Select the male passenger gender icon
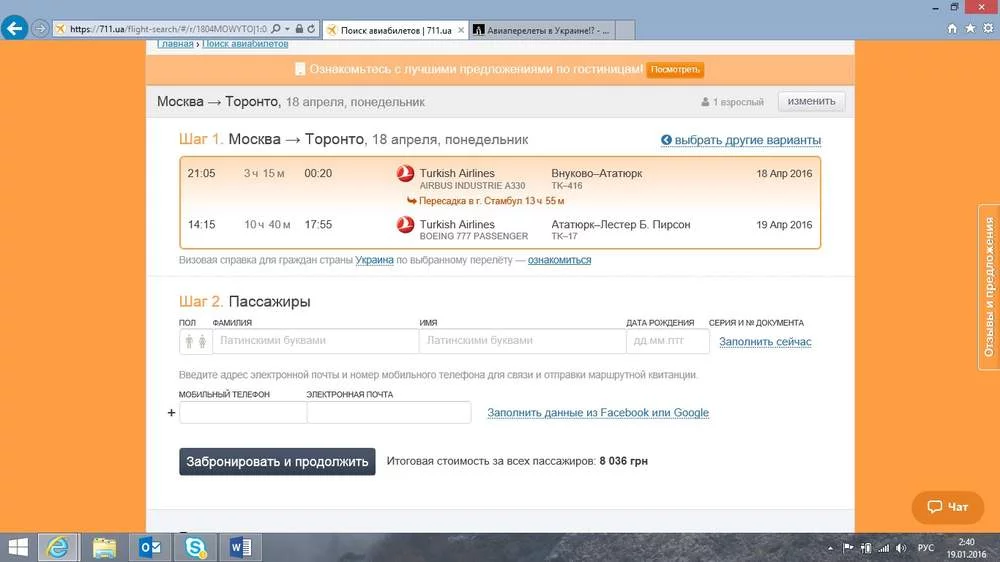This screenshot has width=1000, height=562. click(189, 341)
